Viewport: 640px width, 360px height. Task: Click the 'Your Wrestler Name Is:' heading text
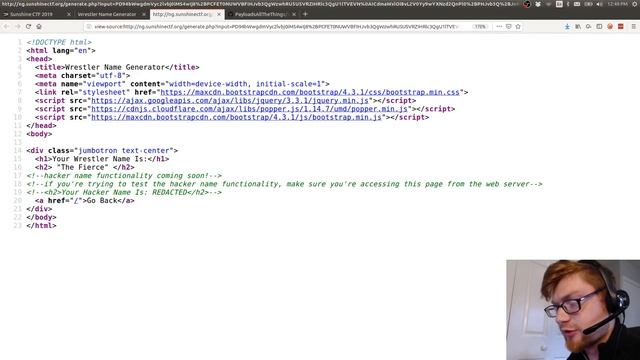(100, 159)
